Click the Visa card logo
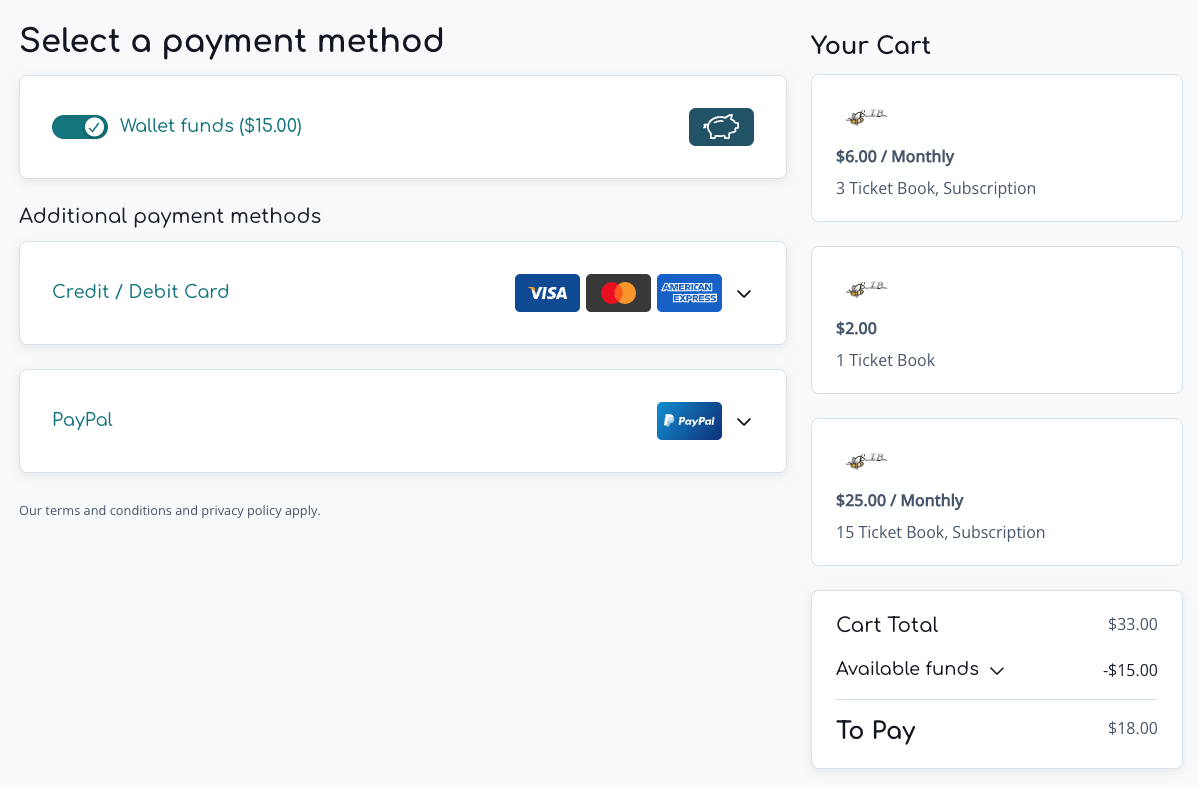 tap(548, 293)
